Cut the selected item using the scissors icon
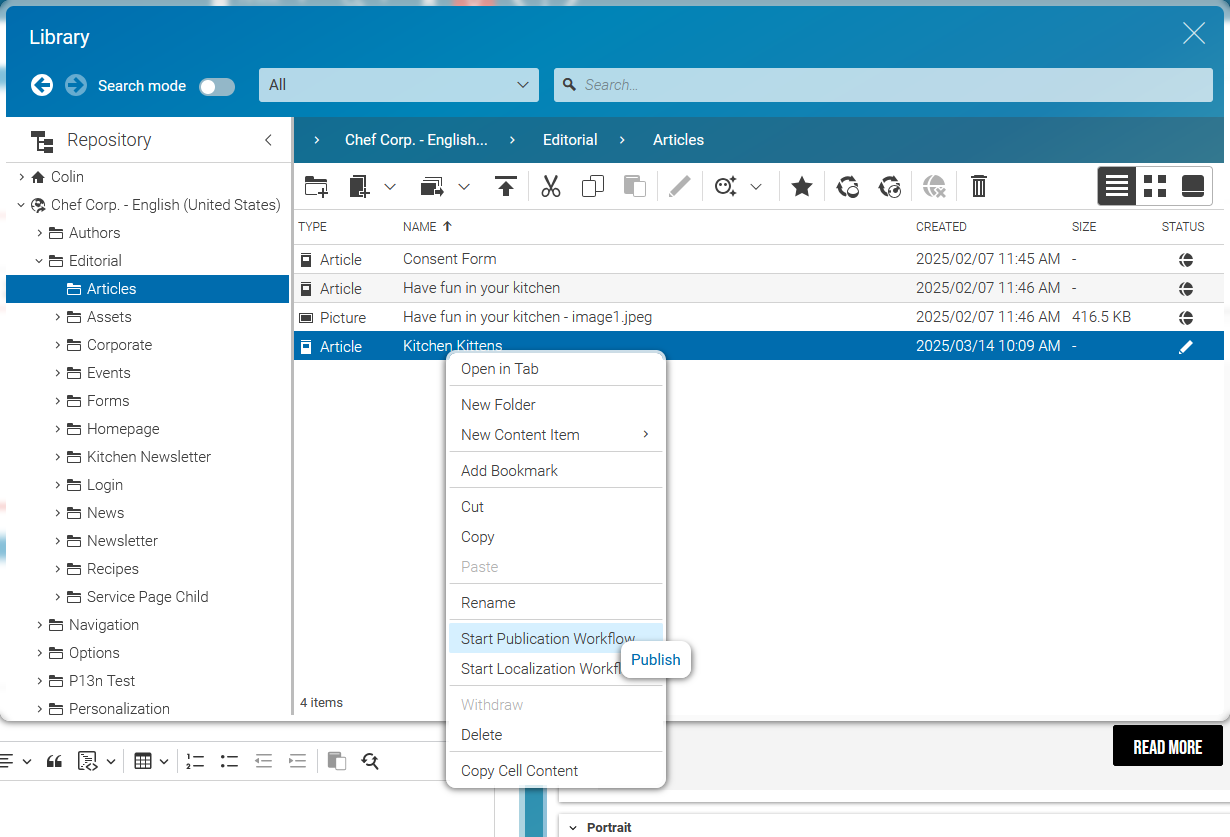The width and height of the screenshot is (1230, 837). [551, 186]
